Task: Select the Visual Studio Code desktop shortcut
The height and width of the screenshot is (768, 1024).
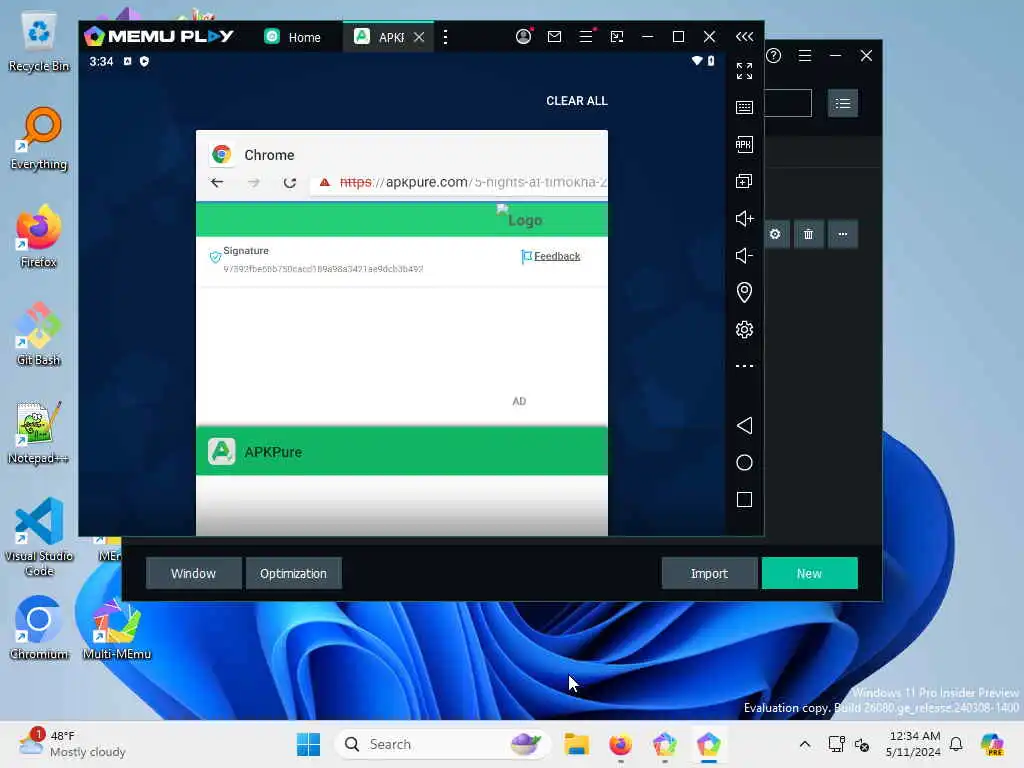Action: click(x=39, y=537)
